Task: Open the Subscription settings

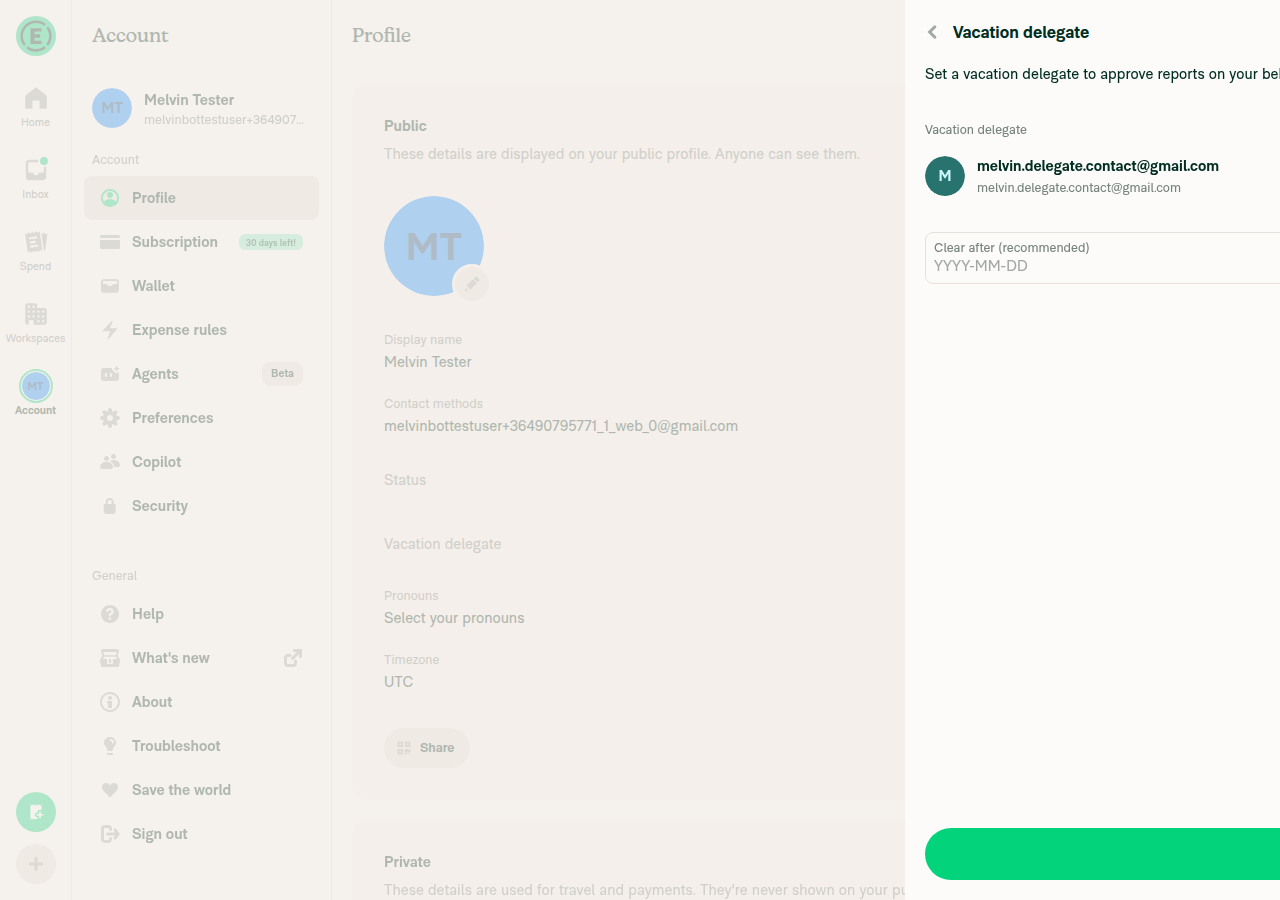Action: click(201, 242)
